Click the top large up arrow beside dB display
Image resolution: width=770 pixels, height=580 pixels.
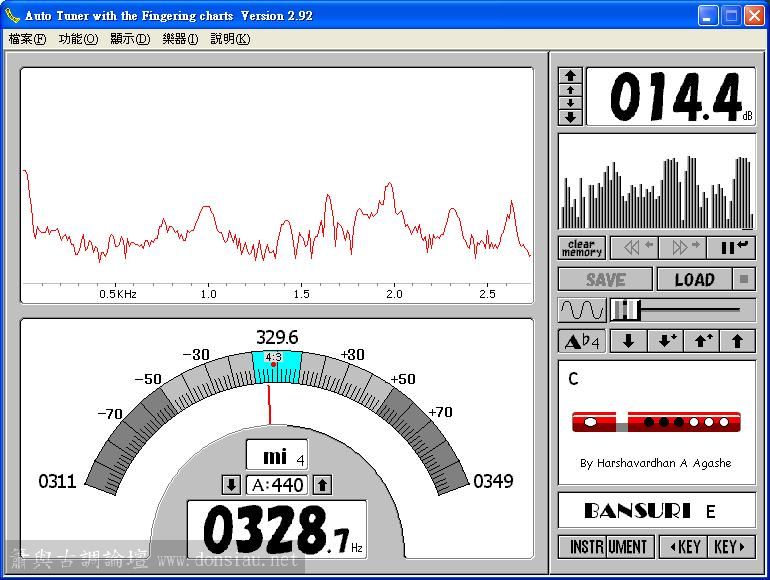click(570, 75)
